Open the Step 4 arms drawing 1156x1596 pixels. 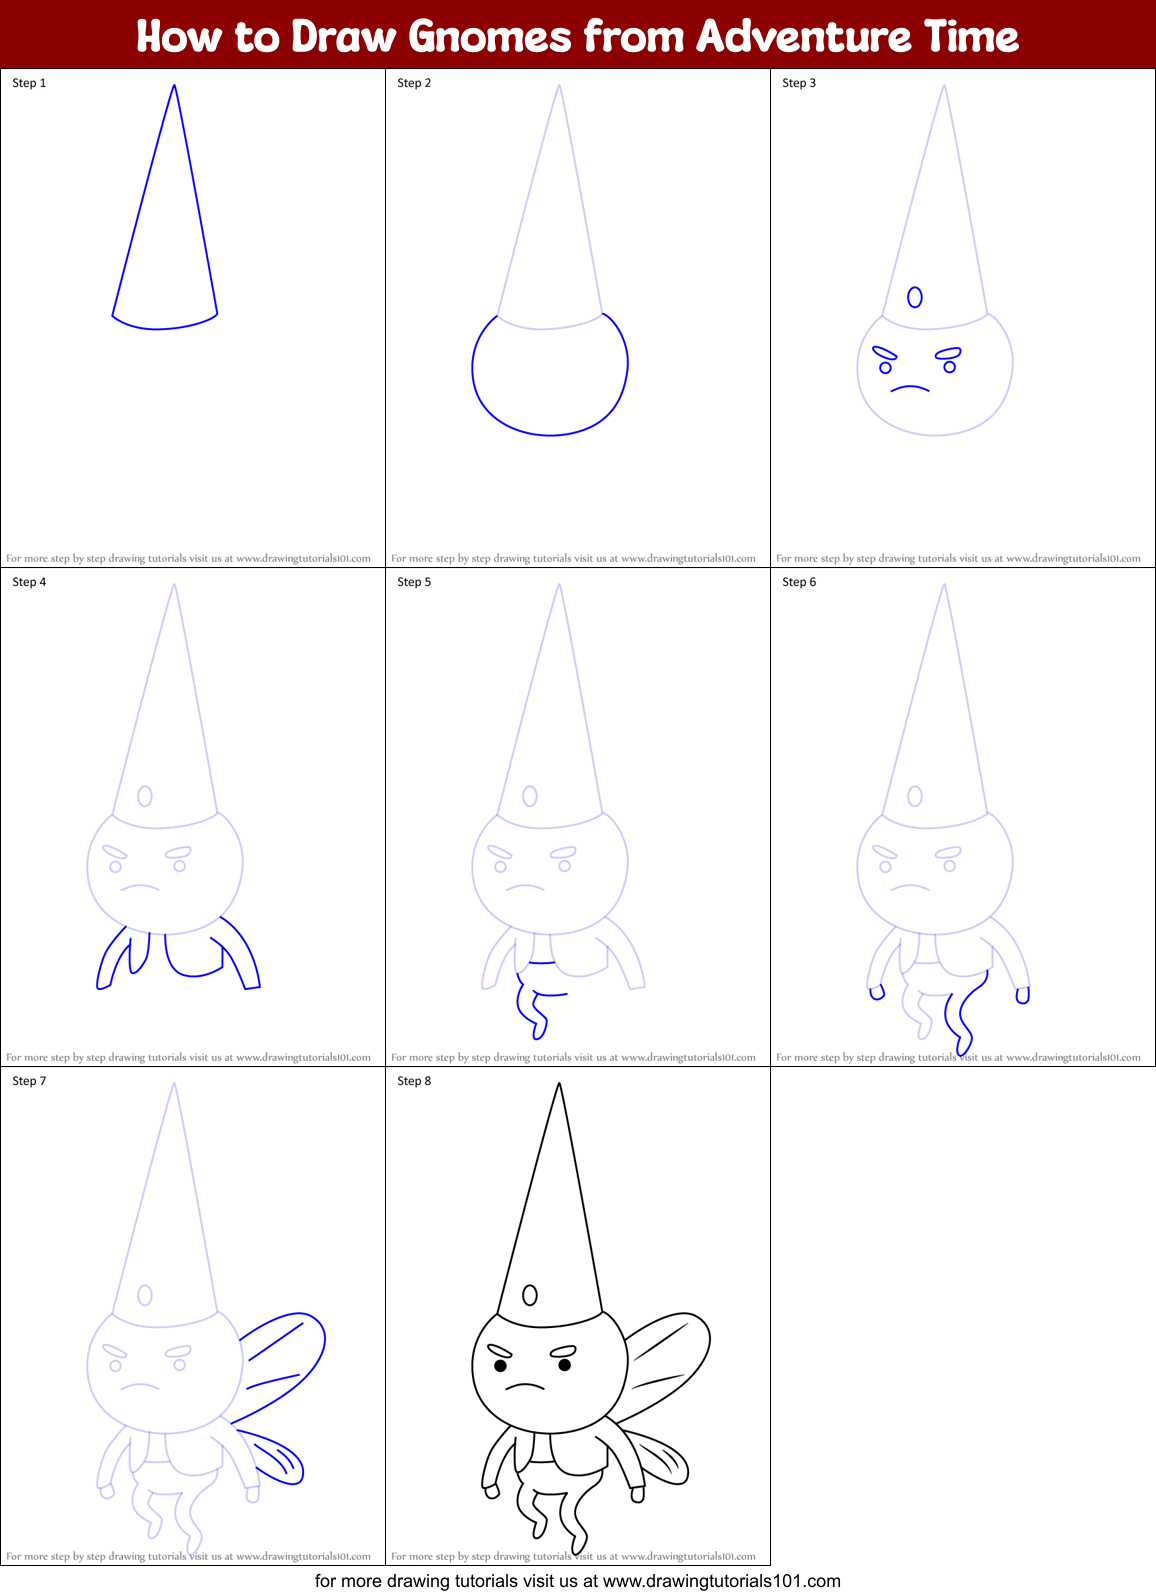click(172, 787)
